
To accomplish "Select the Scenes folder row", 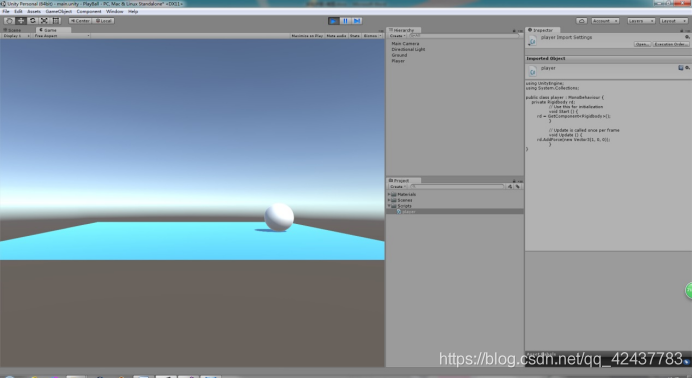I will click(x=455, y=200).
